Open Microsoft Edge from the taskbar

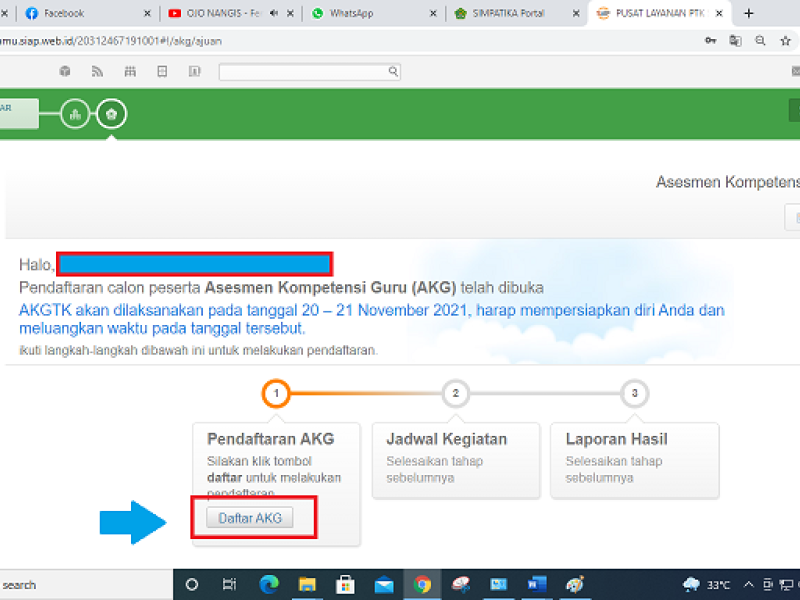(x=269, y=585)
